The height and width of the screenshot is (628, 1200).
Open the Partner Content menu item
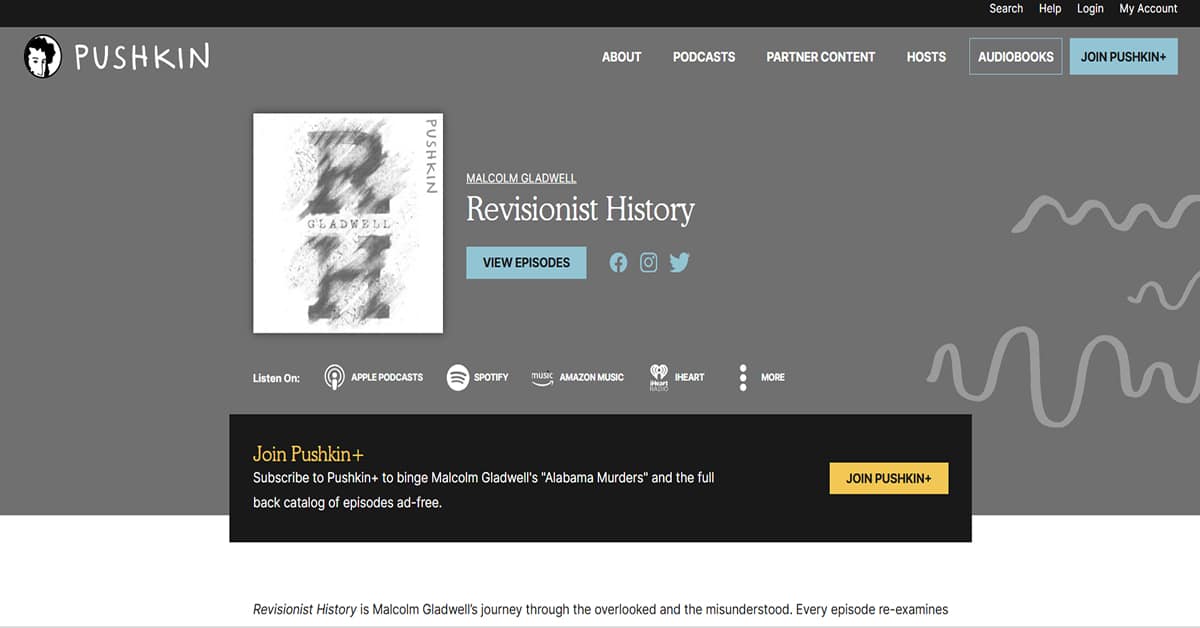821,57
